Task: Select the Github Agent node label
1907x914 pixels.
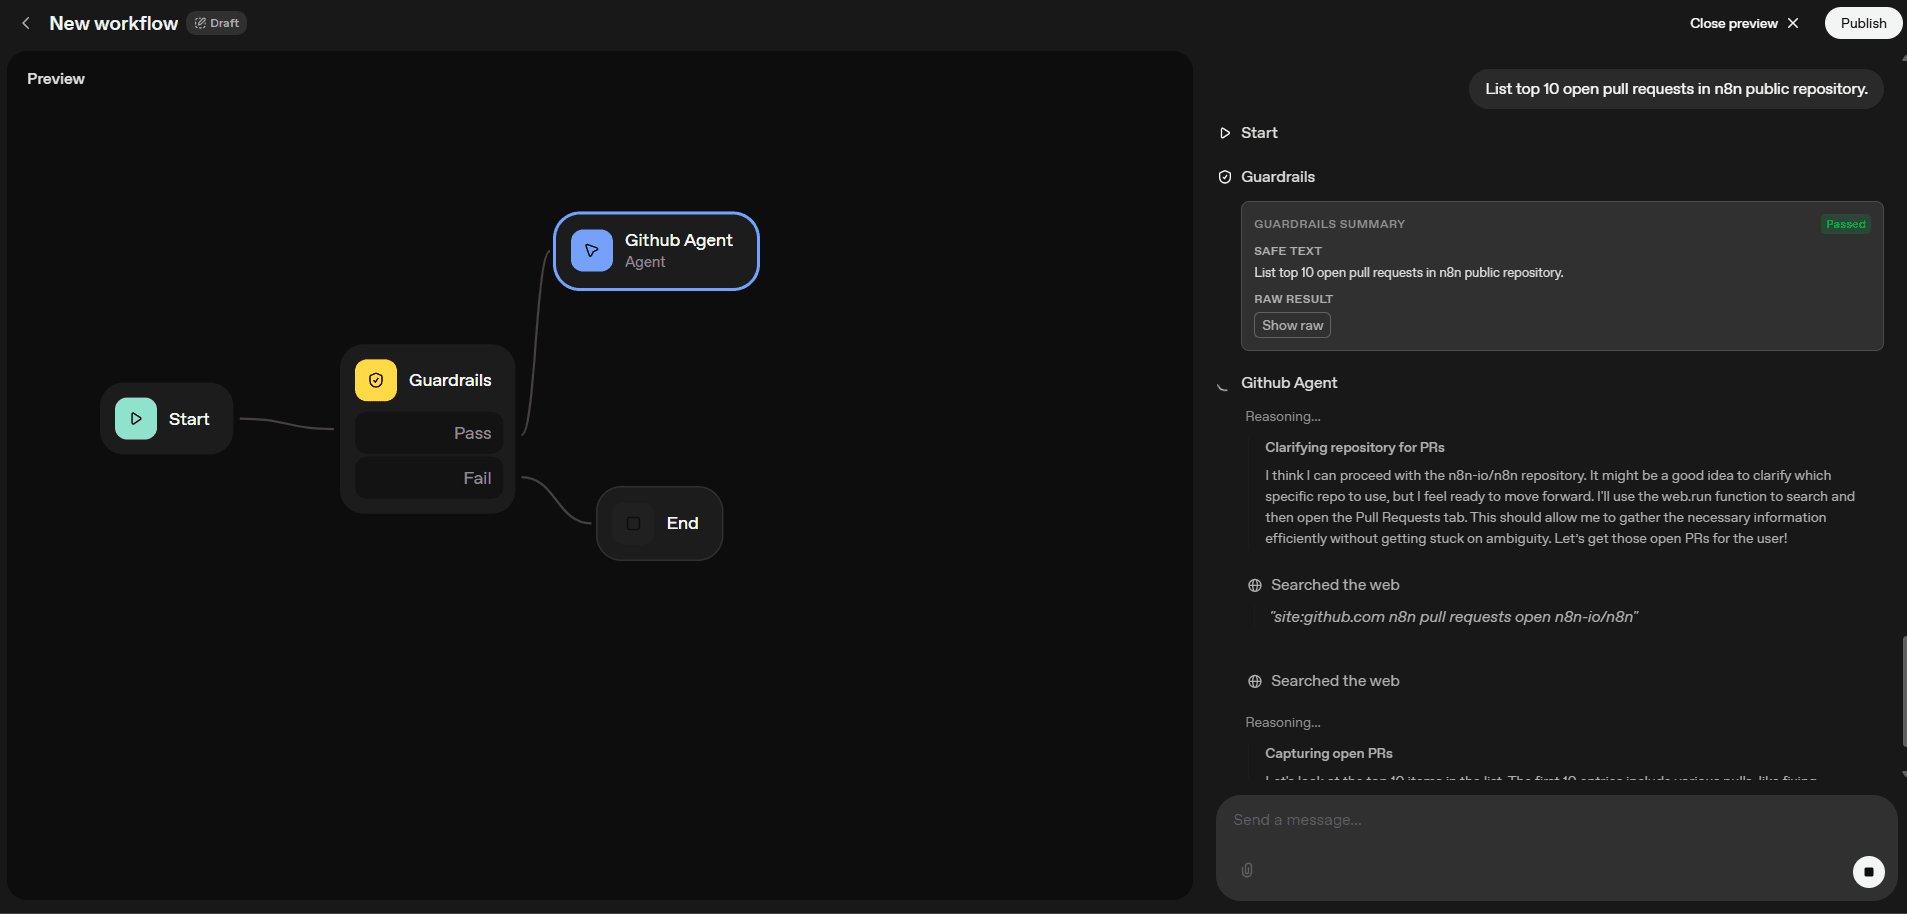Action: point(679,240)
